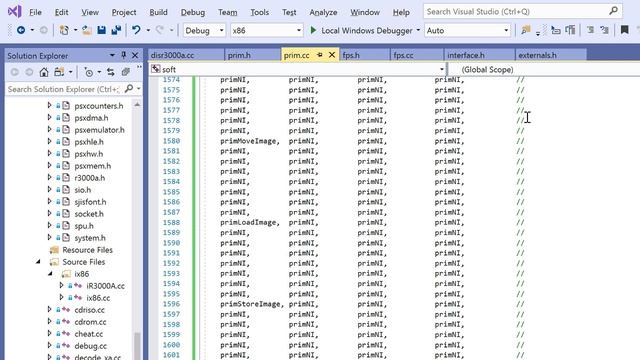Click the Navigate Forward toolbar icon

(44, 30)
